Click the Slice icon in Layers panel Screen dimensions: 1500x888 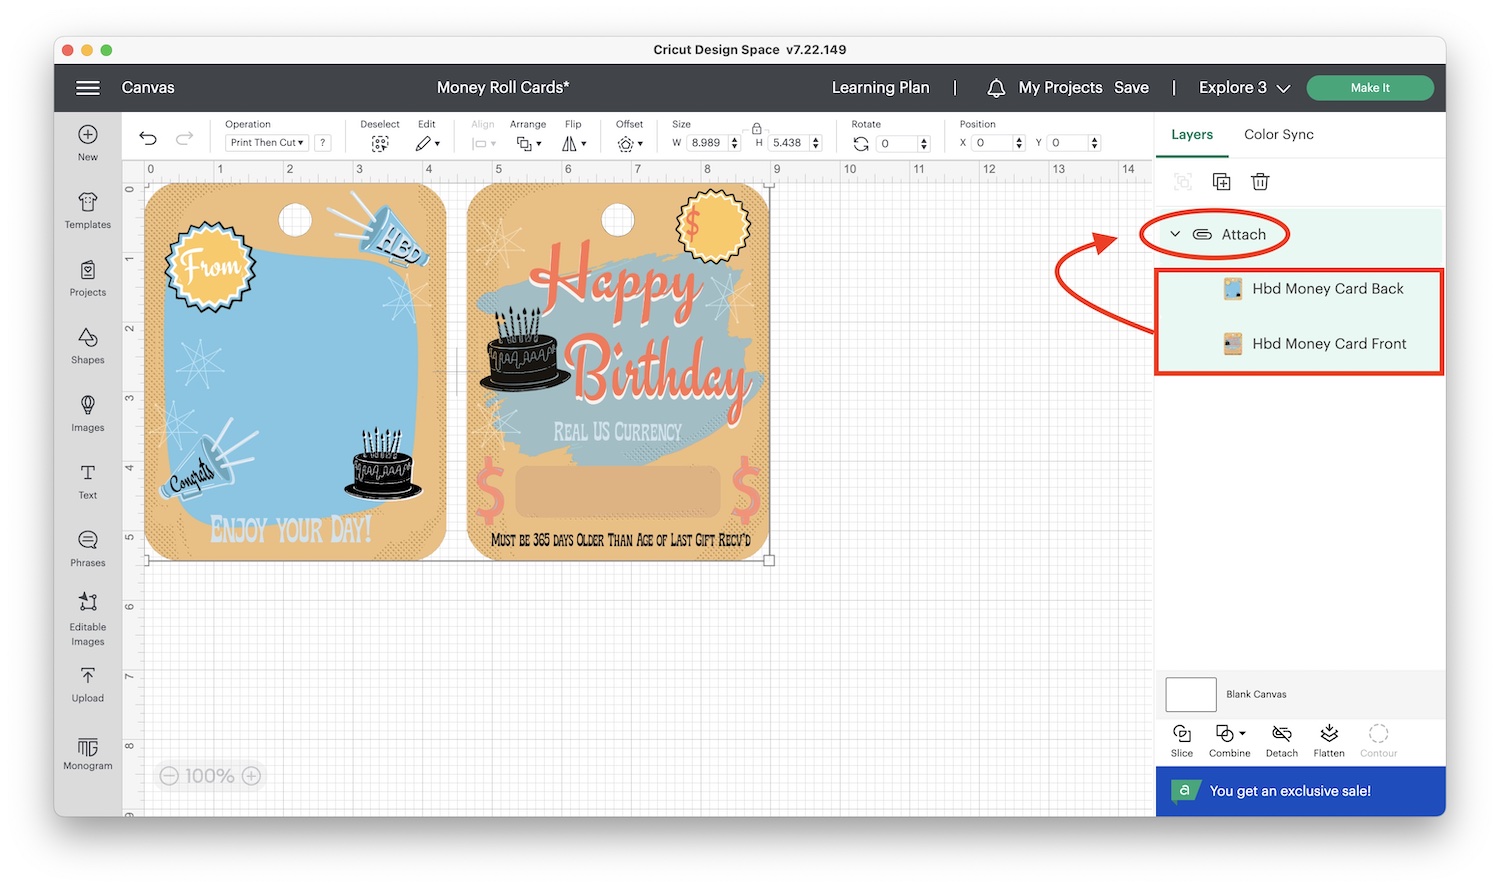1182,740
